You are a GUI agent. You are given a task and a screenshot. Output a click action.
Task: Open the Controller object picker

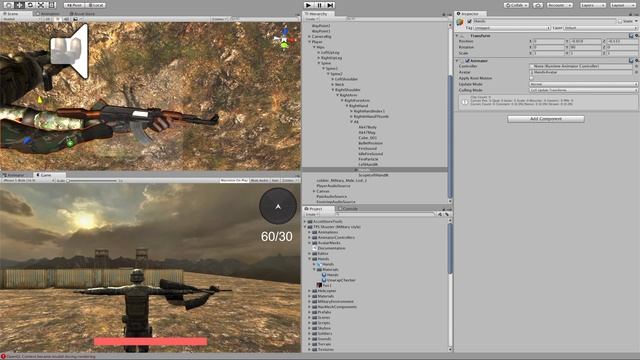click(636, 66)
